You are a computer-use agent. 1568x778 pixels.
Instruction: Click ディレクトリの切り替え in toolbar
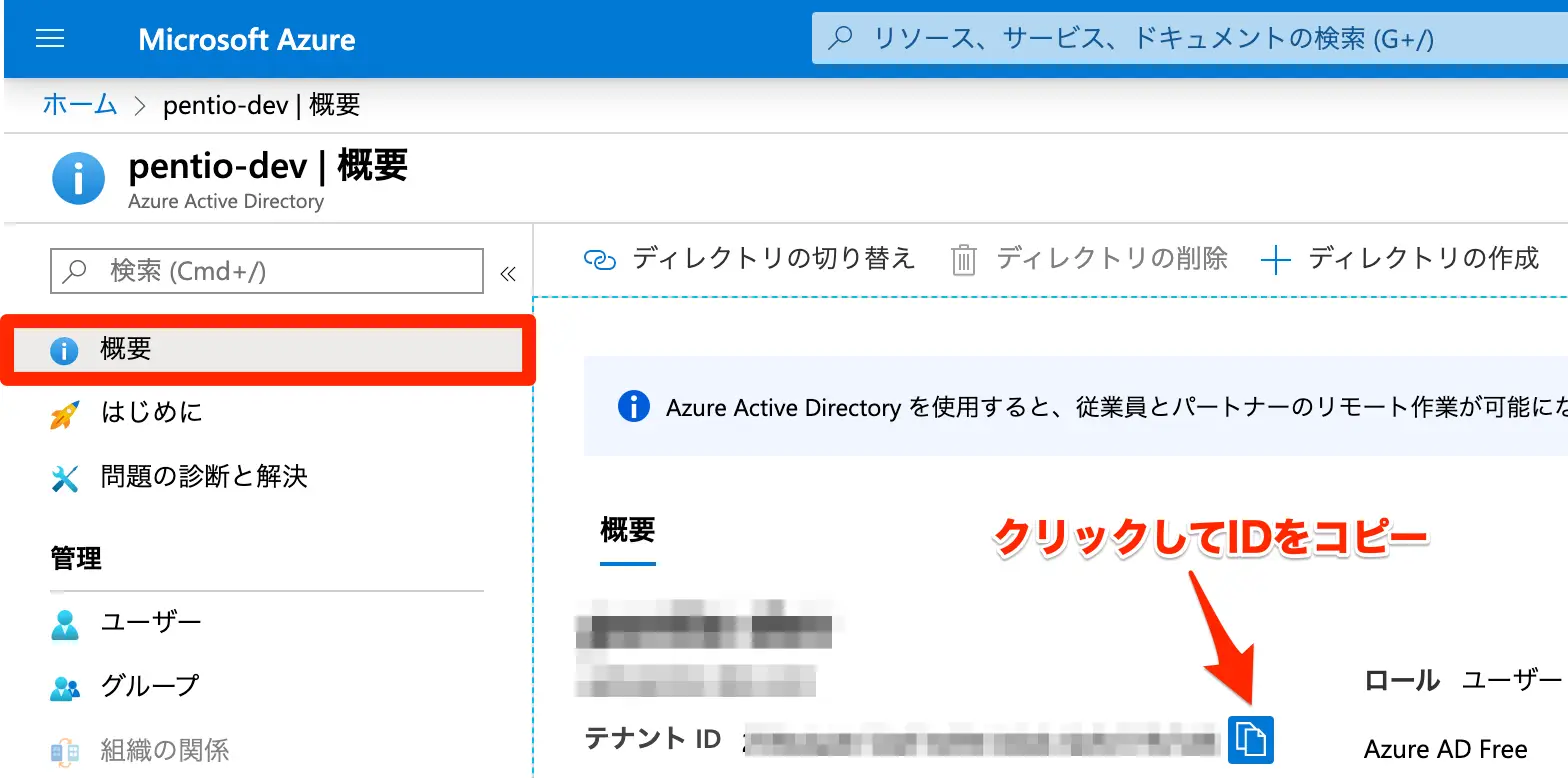[x=750, y=259]
